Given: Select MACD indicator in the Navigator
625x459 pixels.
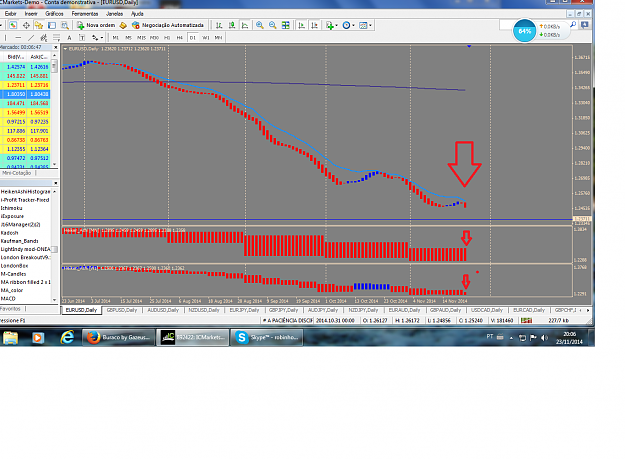Looking at the screenshot, I should coord(8,298).
